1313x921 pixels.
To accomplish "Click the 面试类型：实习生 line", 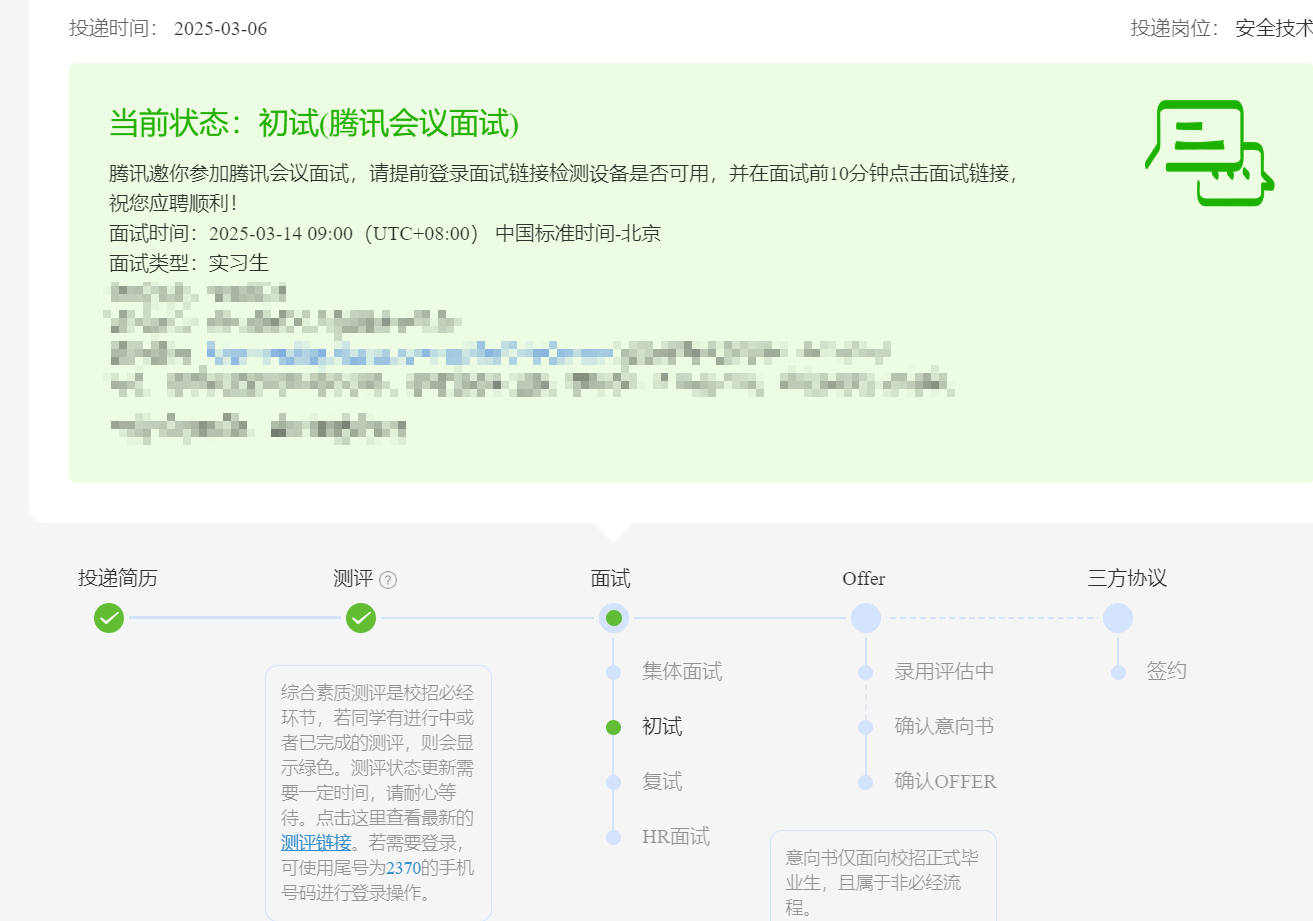I will tap(189, 264).
